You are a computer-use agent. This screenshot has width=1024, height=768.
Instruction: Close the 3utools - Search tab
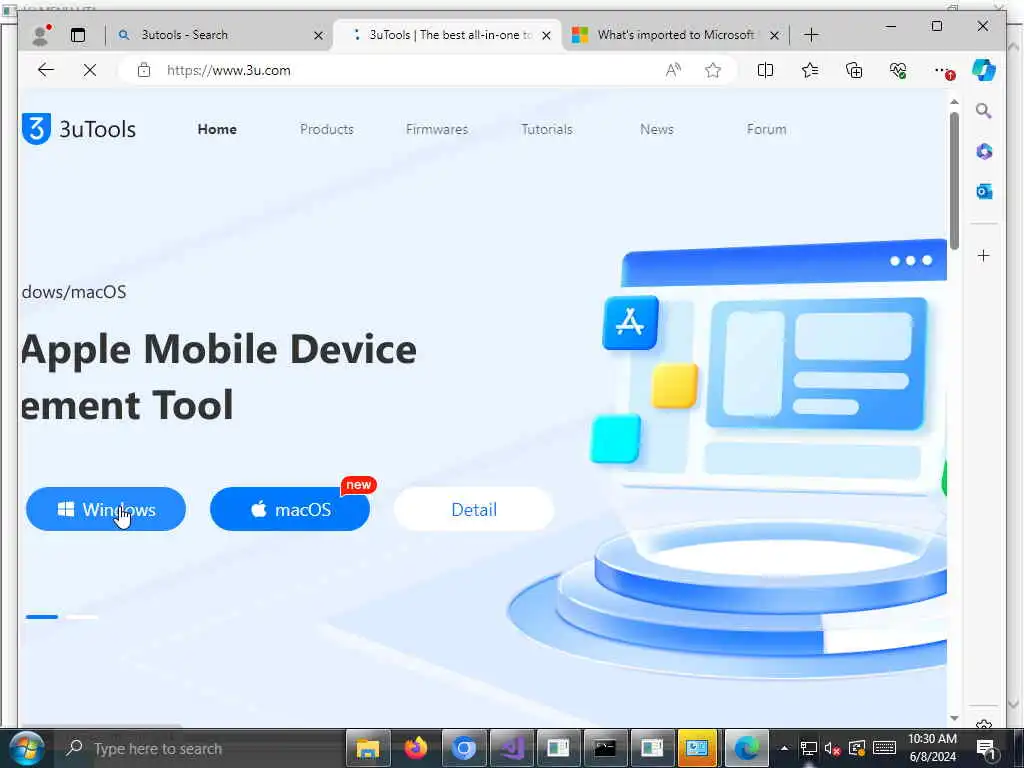318,35
